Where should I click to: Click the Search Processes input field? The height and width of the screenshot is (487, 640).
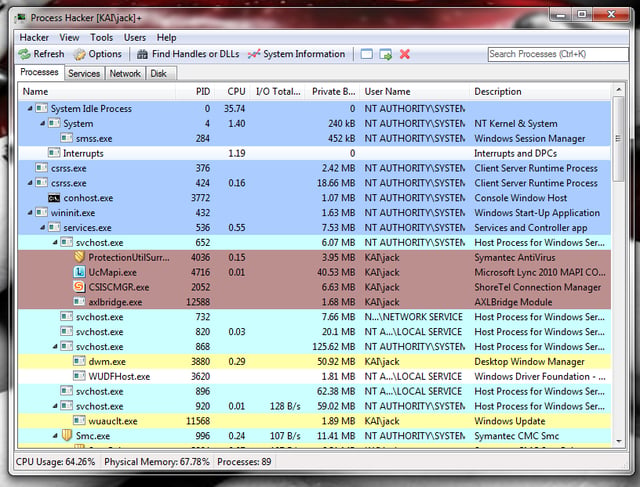click(558, 54)
